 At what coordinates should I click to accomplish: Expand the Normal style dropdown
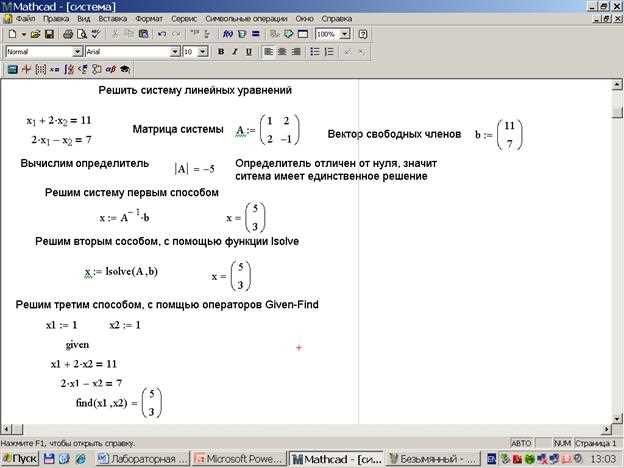(77, 52)
